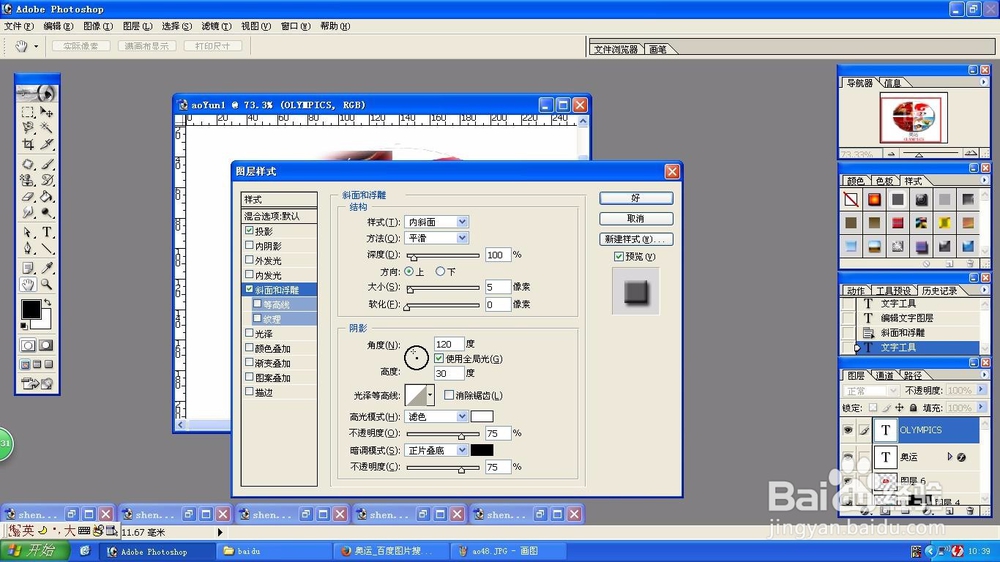Select the Brush tool
Screen dimensions: 1000x562
(x=47, y=164)
